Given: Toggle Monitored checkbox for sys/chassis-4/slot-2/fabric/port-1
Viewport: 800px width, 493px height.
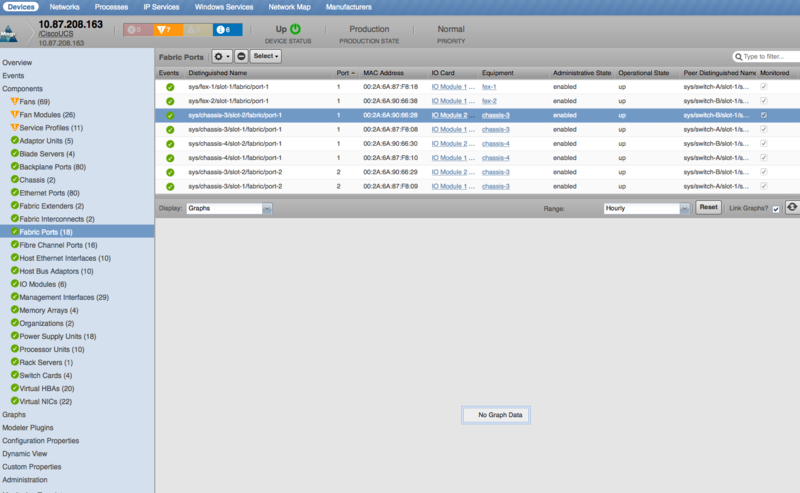Looking at the screenshot, I should pyautogui.click(x=764, y=144).
